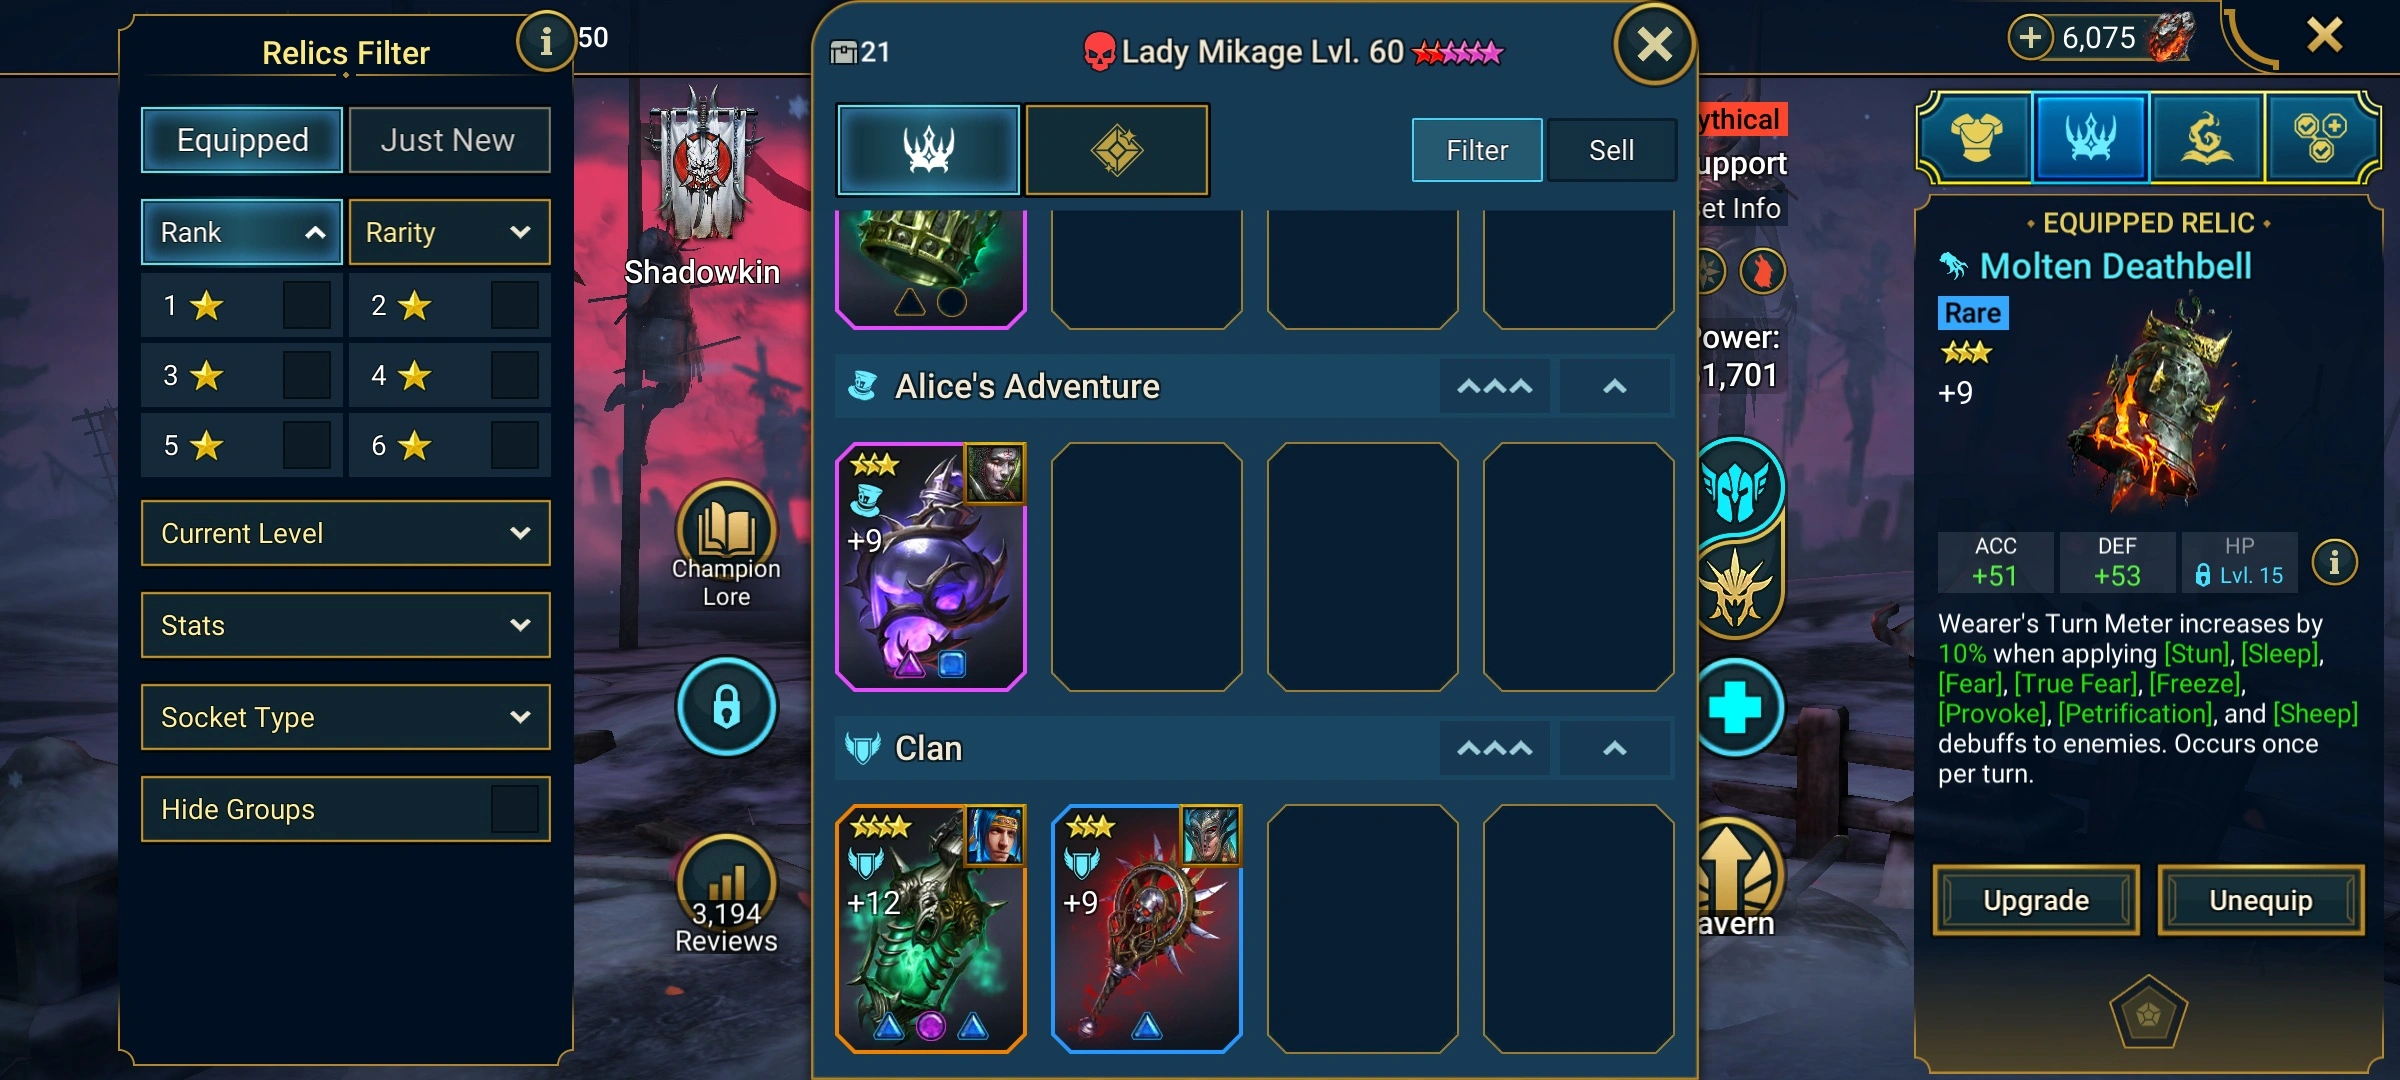Select the armor artifacts tab icon

[1976, 138]
